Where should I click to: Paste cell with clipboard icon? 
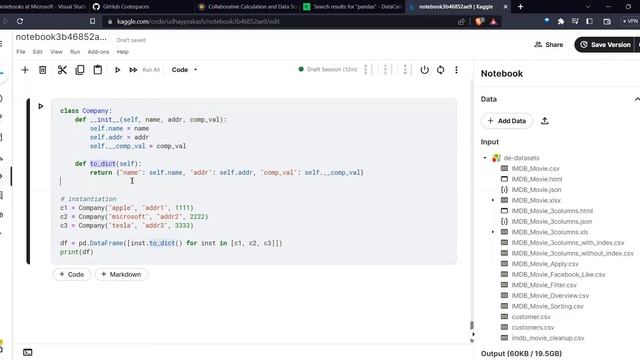click(x=98, y=70)
